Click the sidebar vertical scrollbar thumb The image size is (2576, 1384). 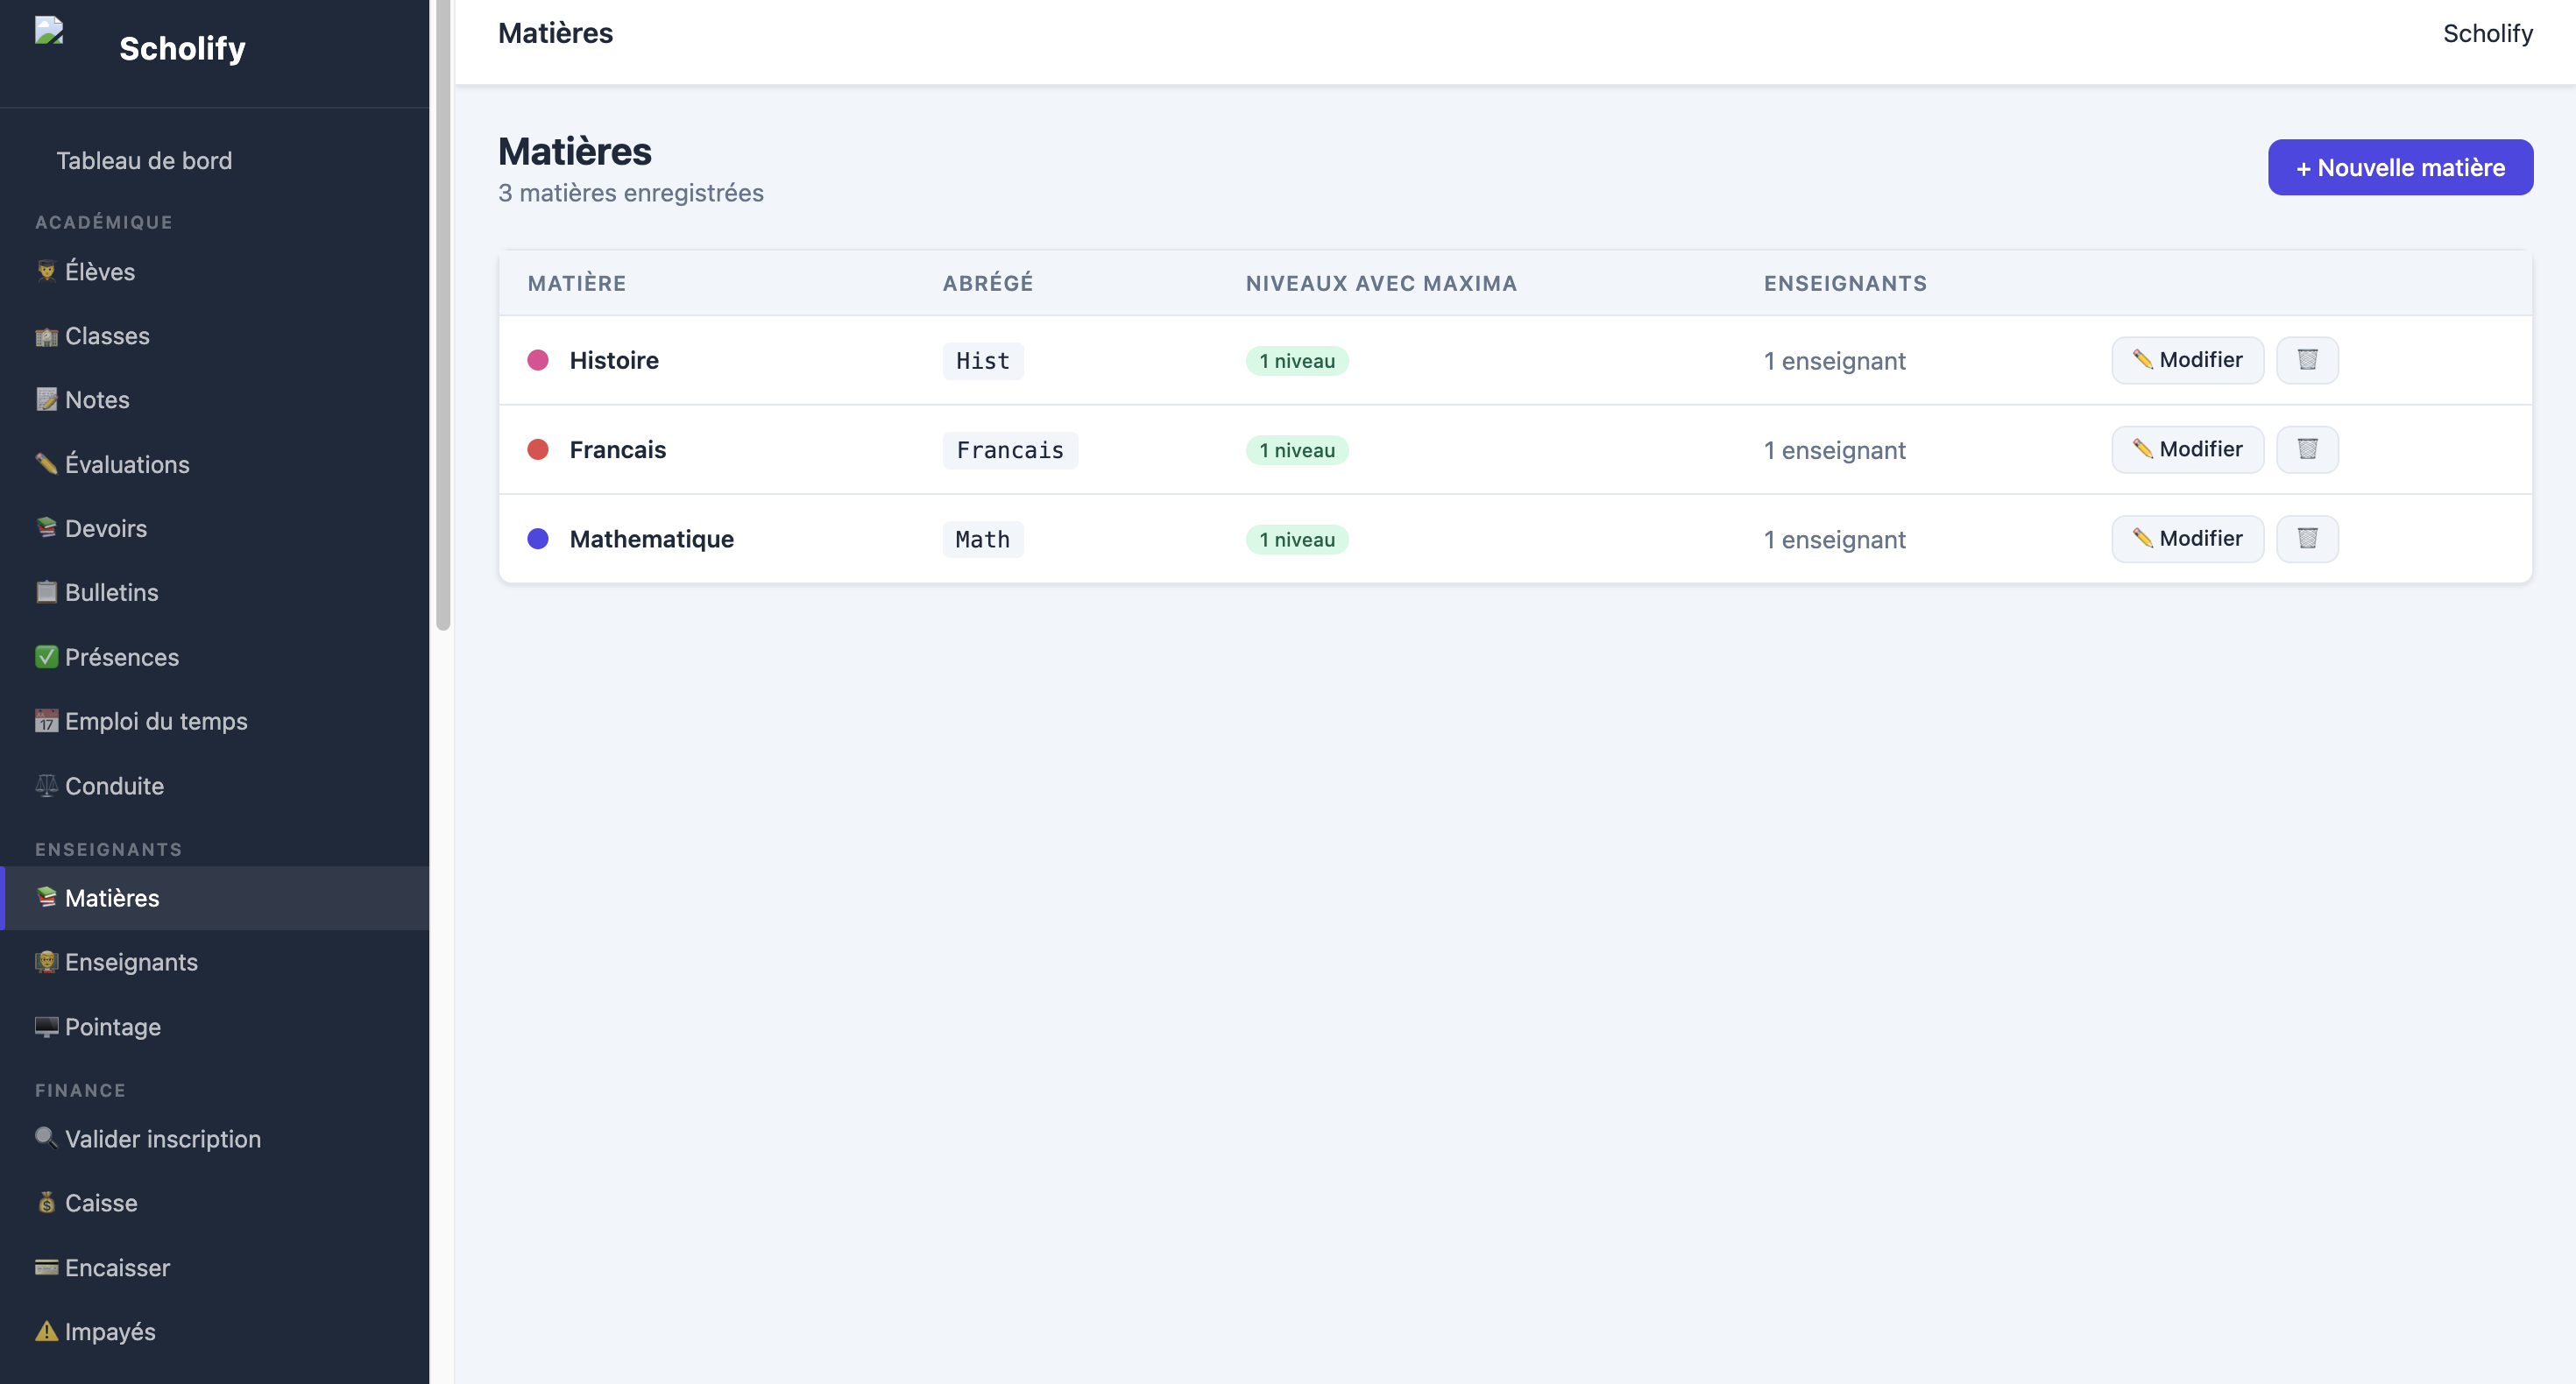tap(443, 315)
